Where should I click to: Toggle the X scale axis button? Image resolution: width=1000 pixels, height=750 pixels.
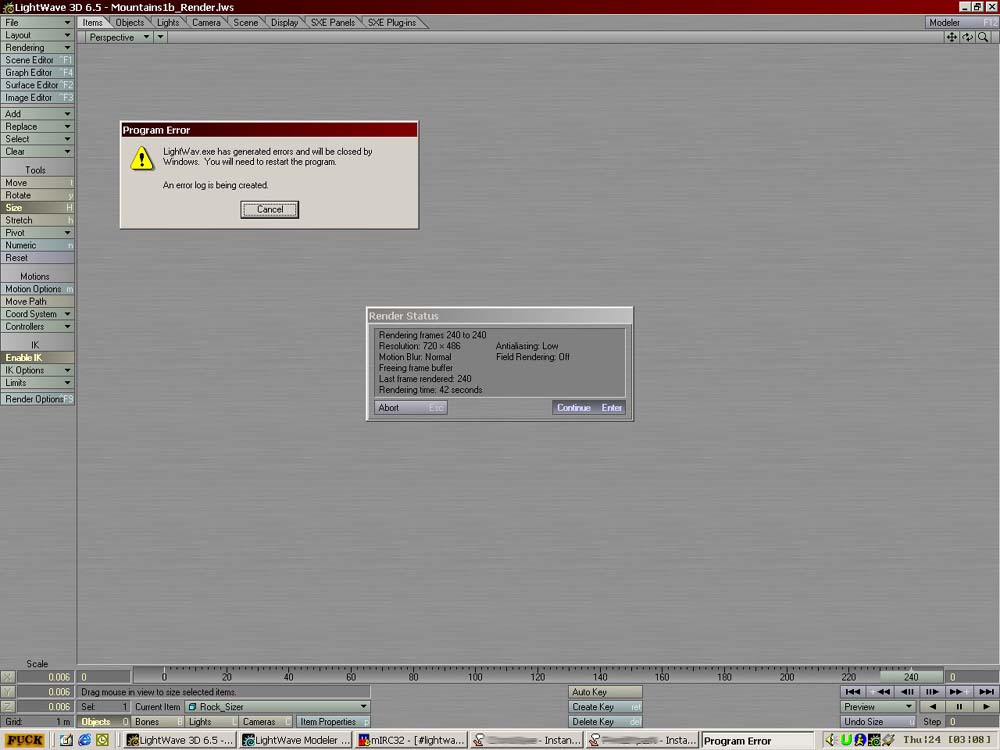(x=8, y=677)
